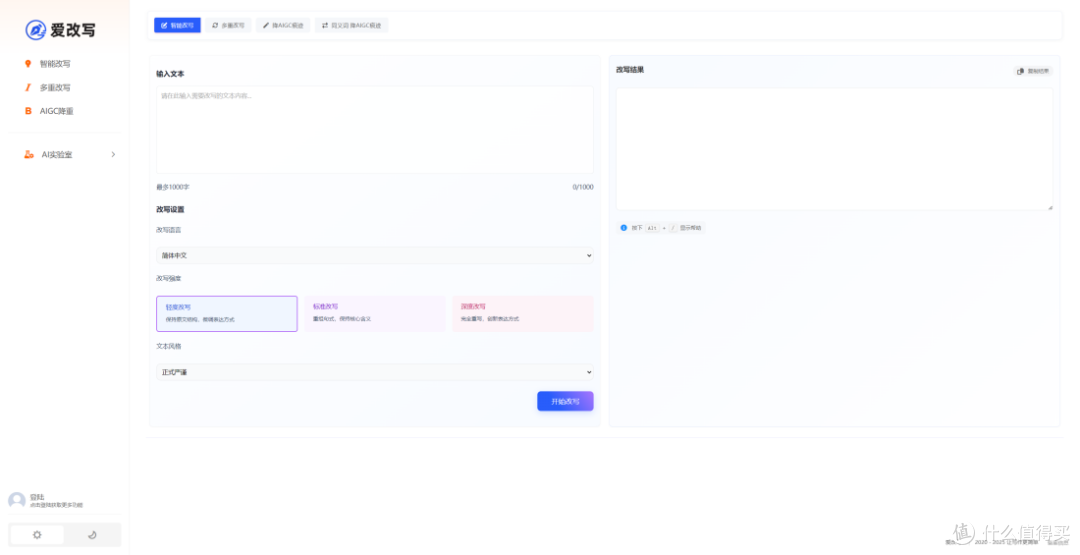
Task: Click the user avatar icon
Action: pyautogui.click(x=17, y=501)
